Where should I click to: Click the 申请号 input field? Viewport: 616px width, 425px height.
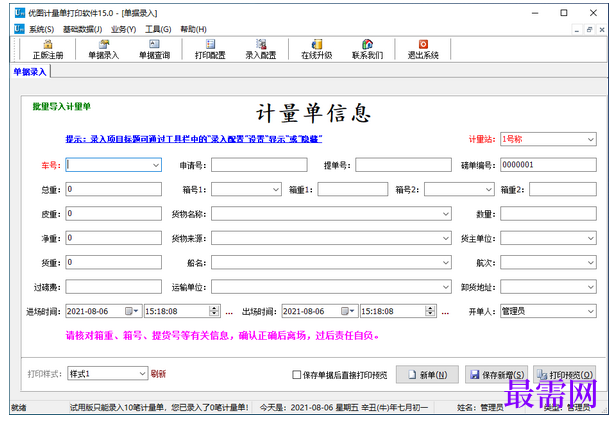(259, 165)
